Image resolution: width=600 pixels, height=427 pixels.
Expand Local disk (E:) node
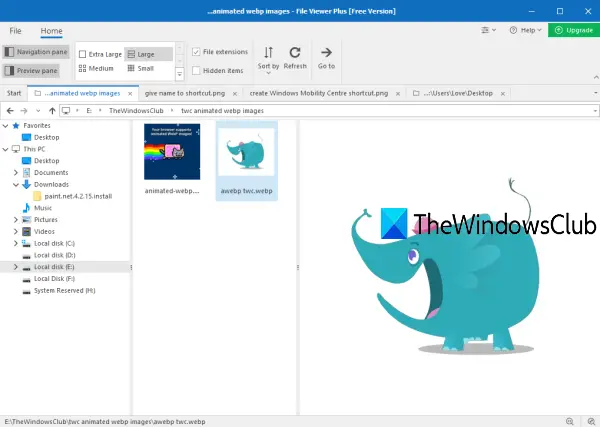(x=16, y=267)
